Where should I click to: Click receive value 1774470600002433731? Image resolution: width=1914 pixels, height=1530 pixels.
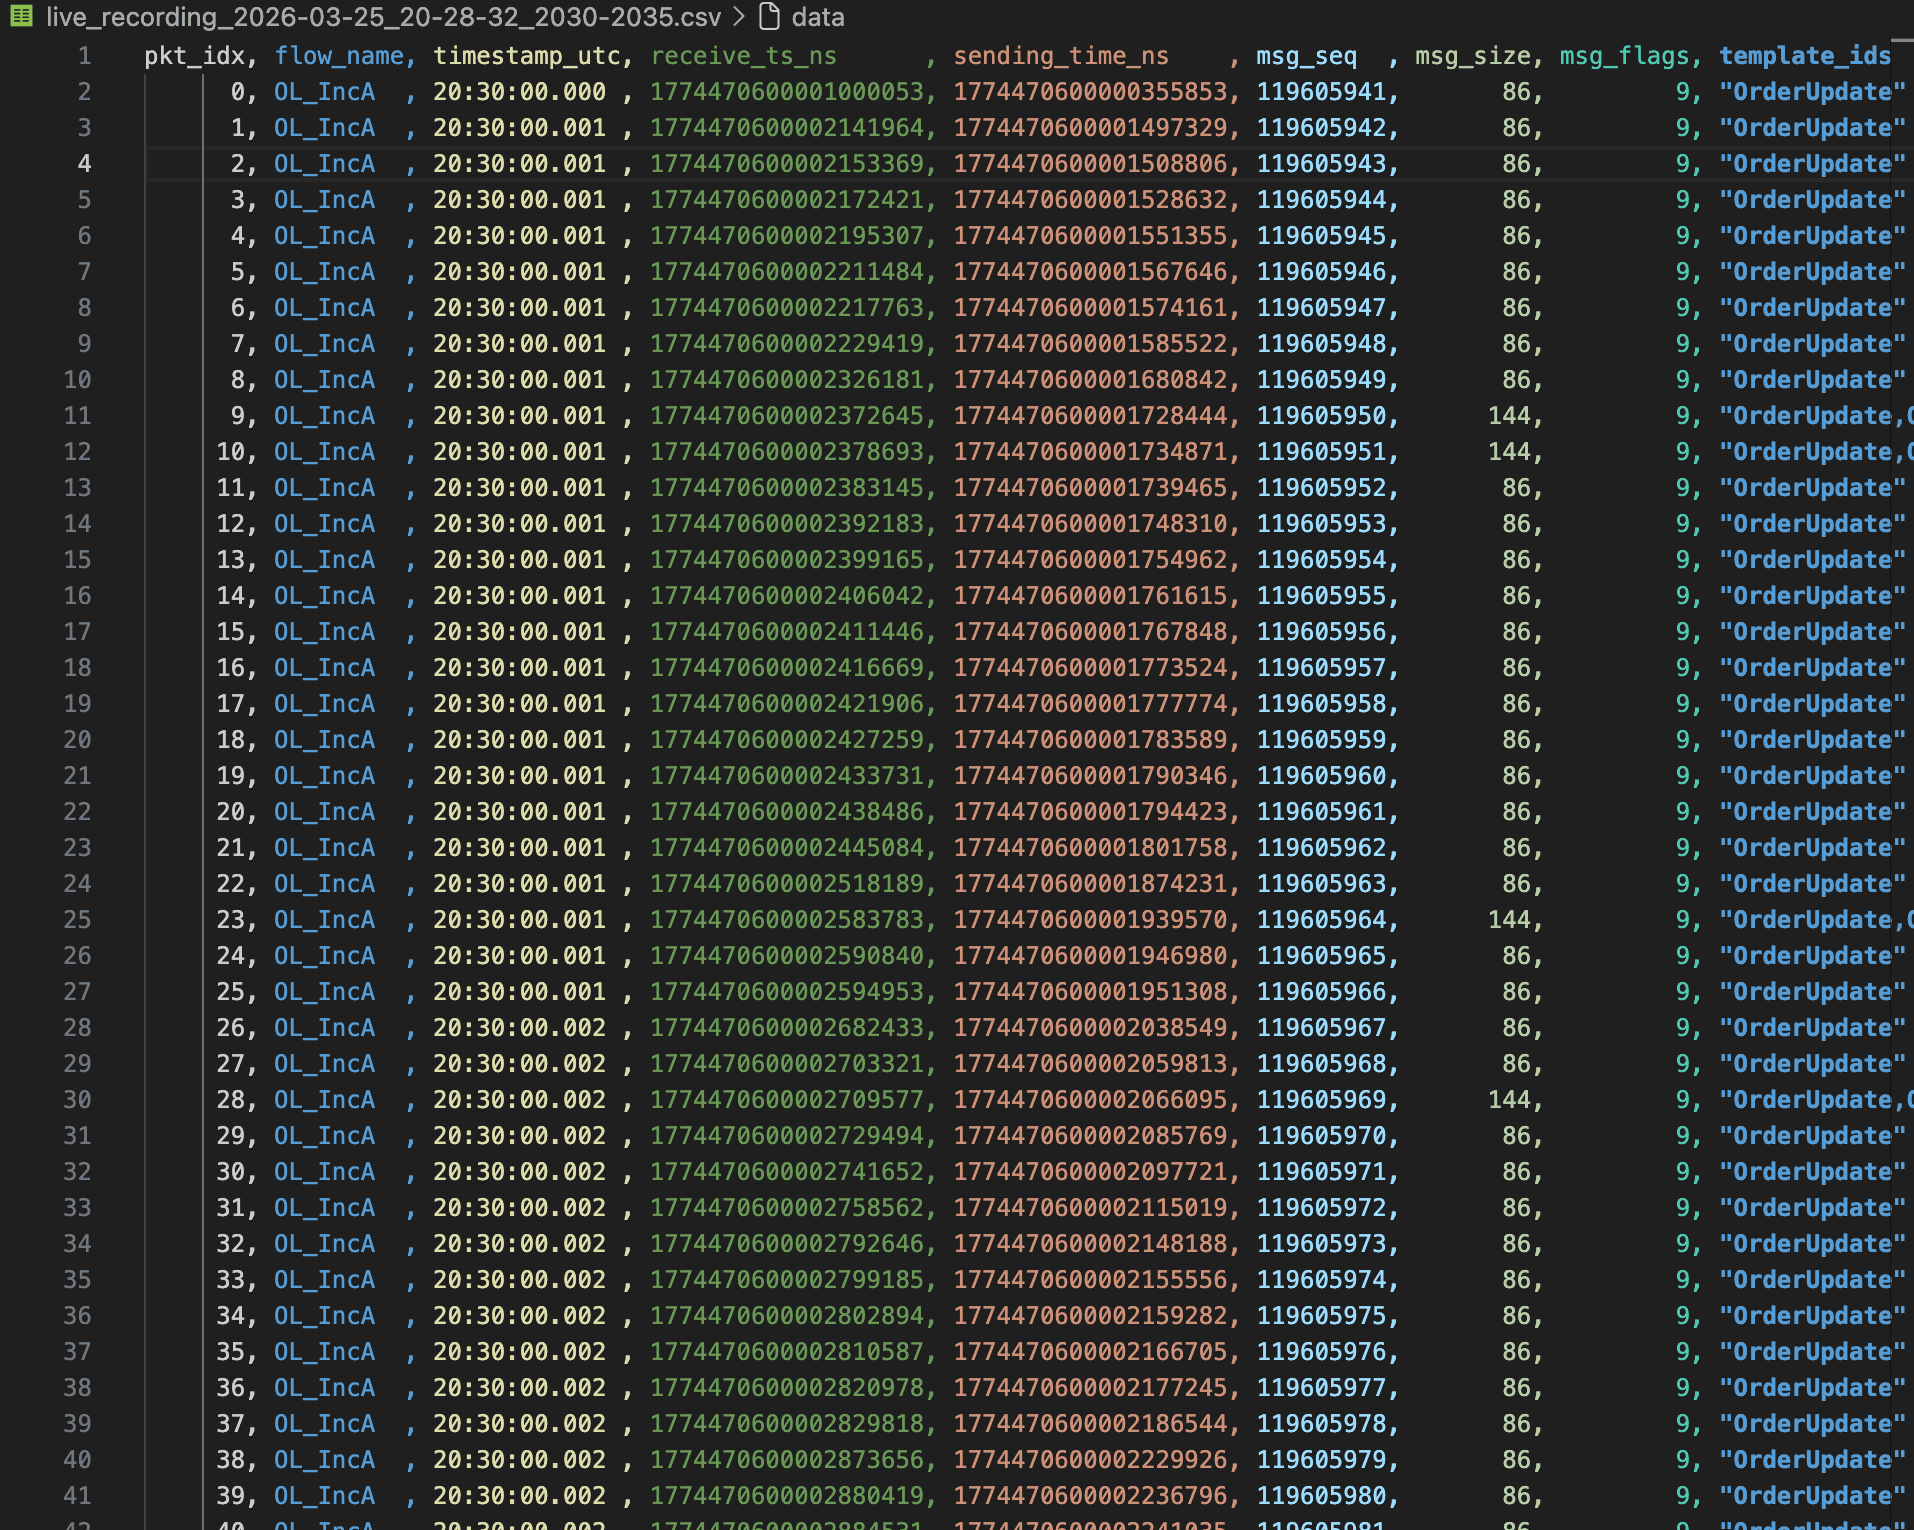point(787,776)
